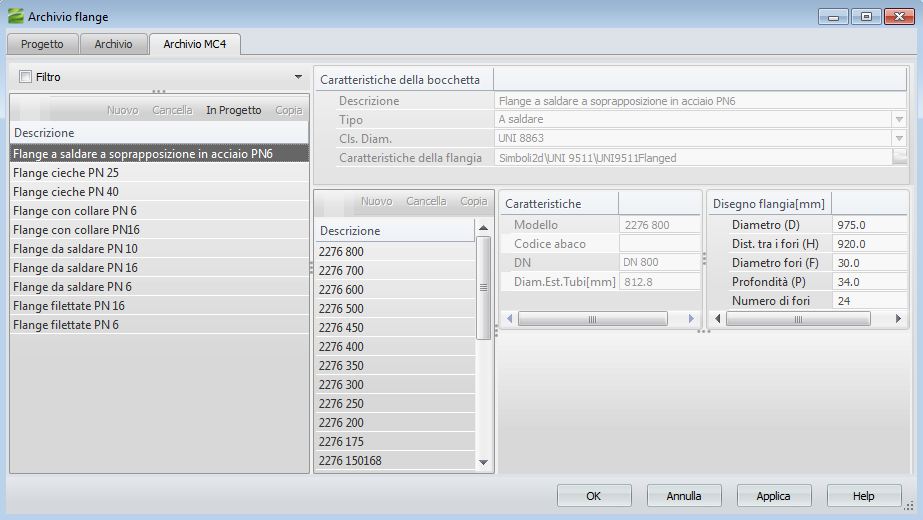
Task: Select Flange cieche PN 25
Action: pos(66,173)
